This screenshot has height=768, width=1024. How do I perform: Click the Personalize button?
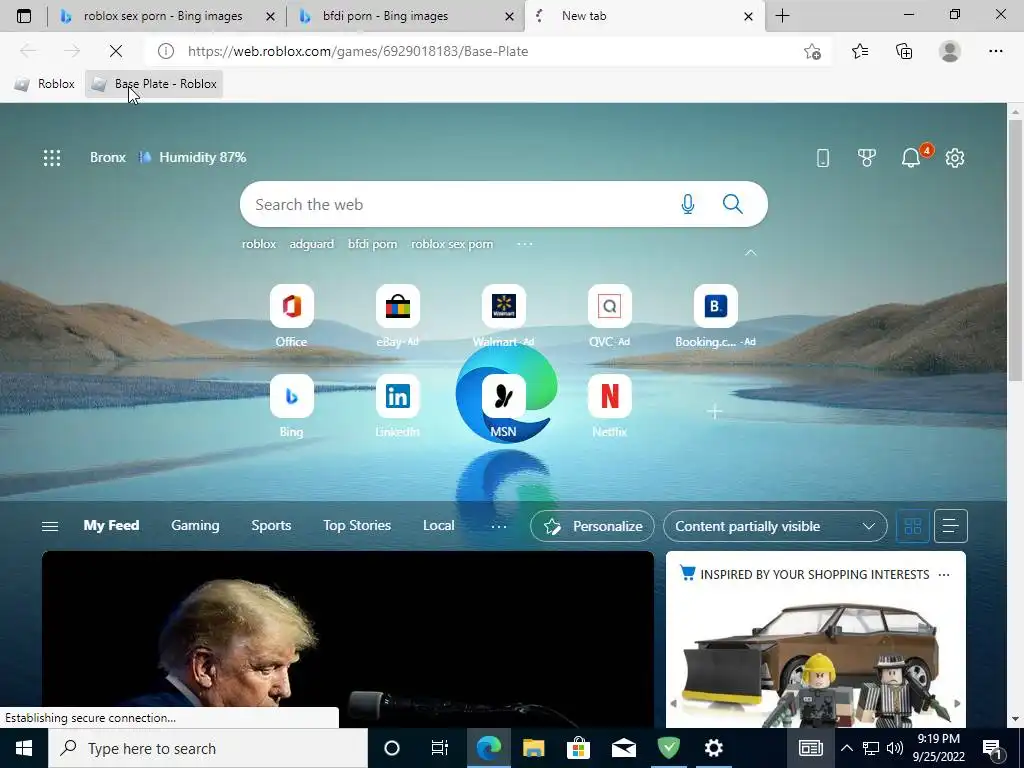592,526
